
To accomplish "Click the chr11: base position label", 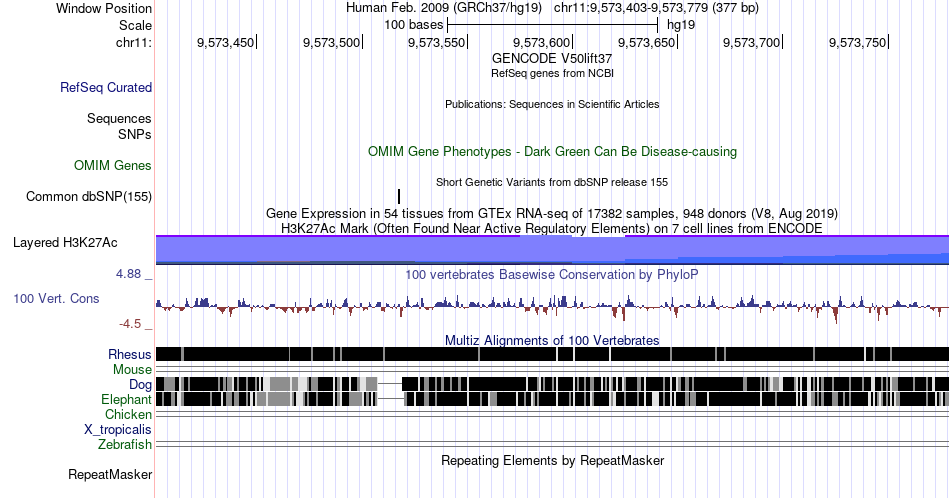I will point(134,42).
